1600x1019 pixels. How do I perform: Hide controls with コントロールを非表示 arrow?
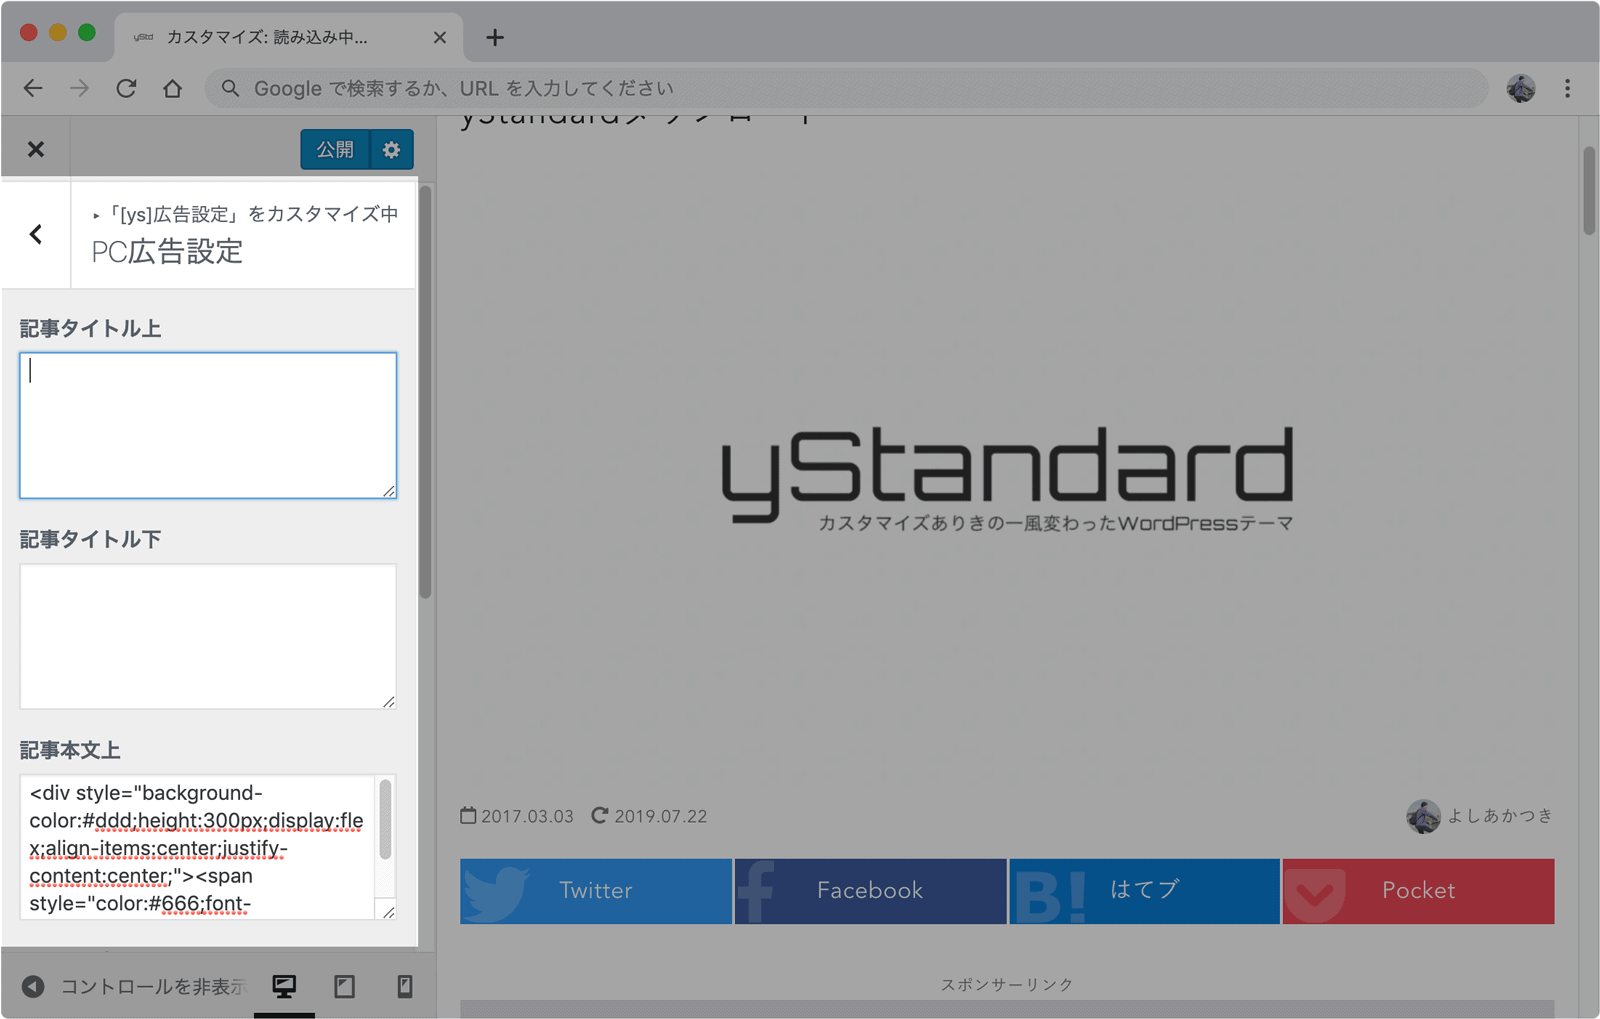pos(33,986)
